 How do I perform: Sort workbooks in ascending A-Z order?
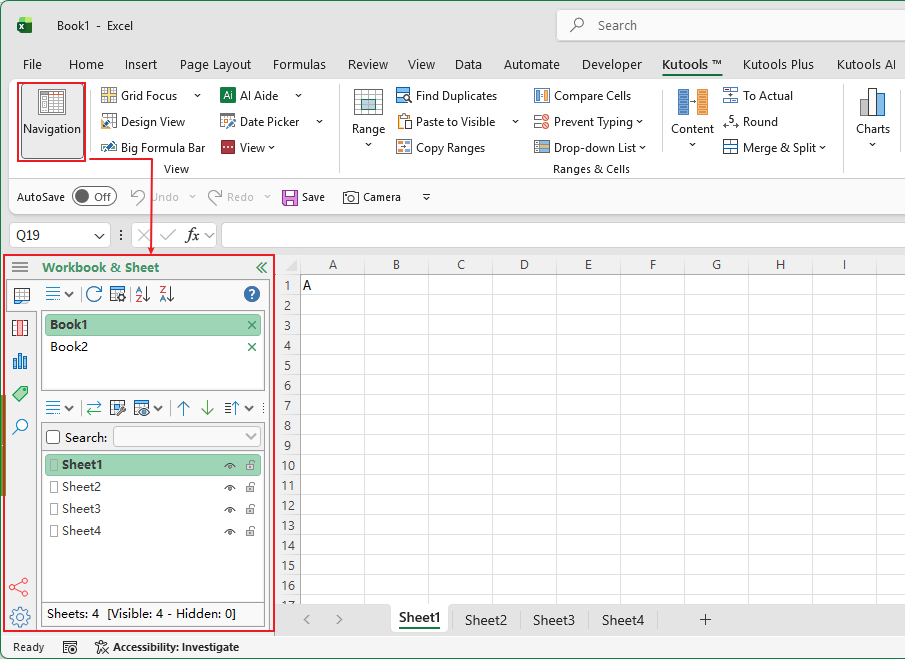pos(143,294)
